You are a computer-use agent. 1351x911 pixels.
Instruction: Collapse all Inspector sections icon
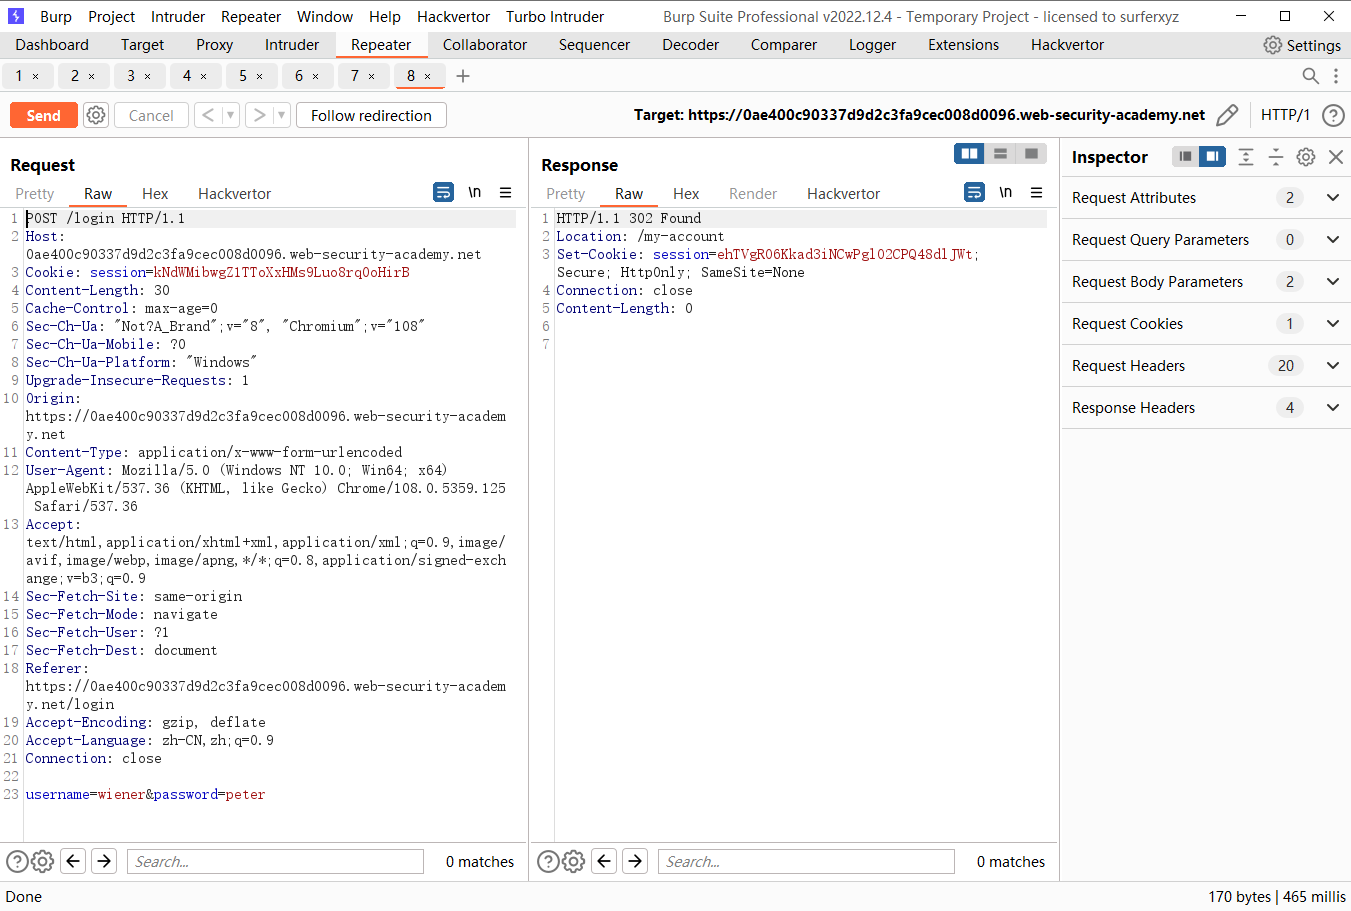(1276, 156)
